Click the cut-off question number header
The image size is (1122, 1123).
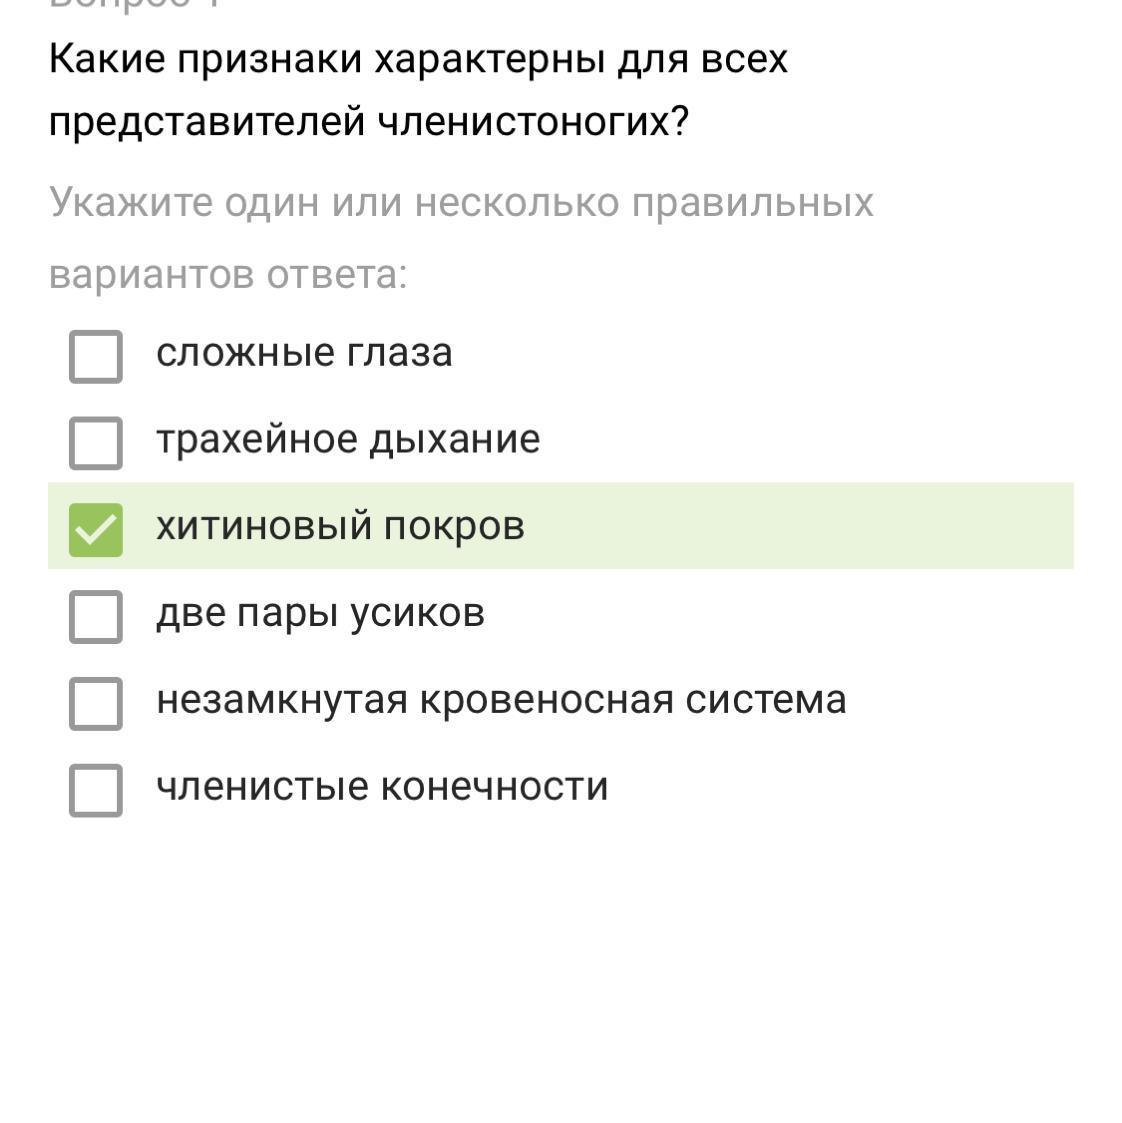click(x=136, y=6)
